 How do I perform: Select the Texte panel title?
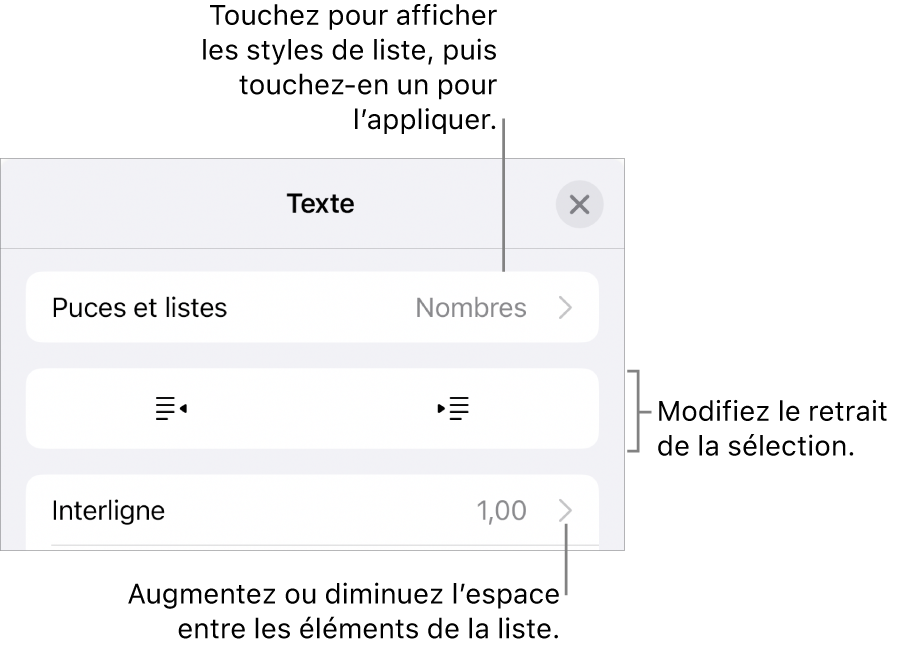319,203
